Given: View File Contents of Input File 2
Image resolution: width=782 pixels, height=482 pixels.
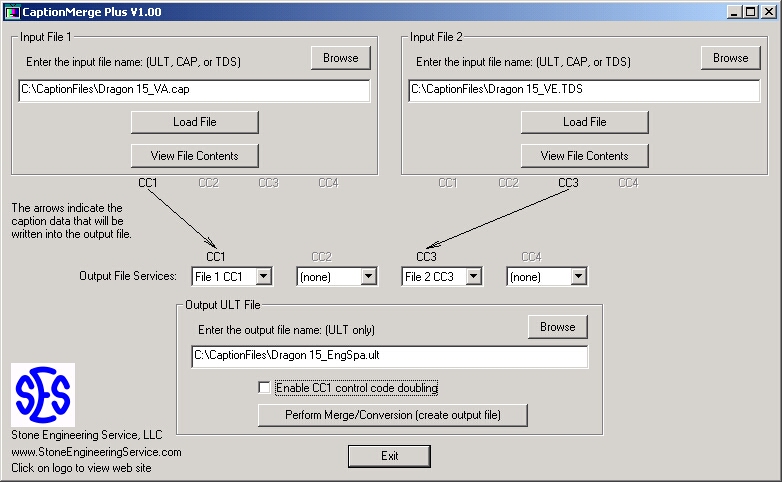Looking at the screenshot, I should pyautogui.click(x=584, y=156).
